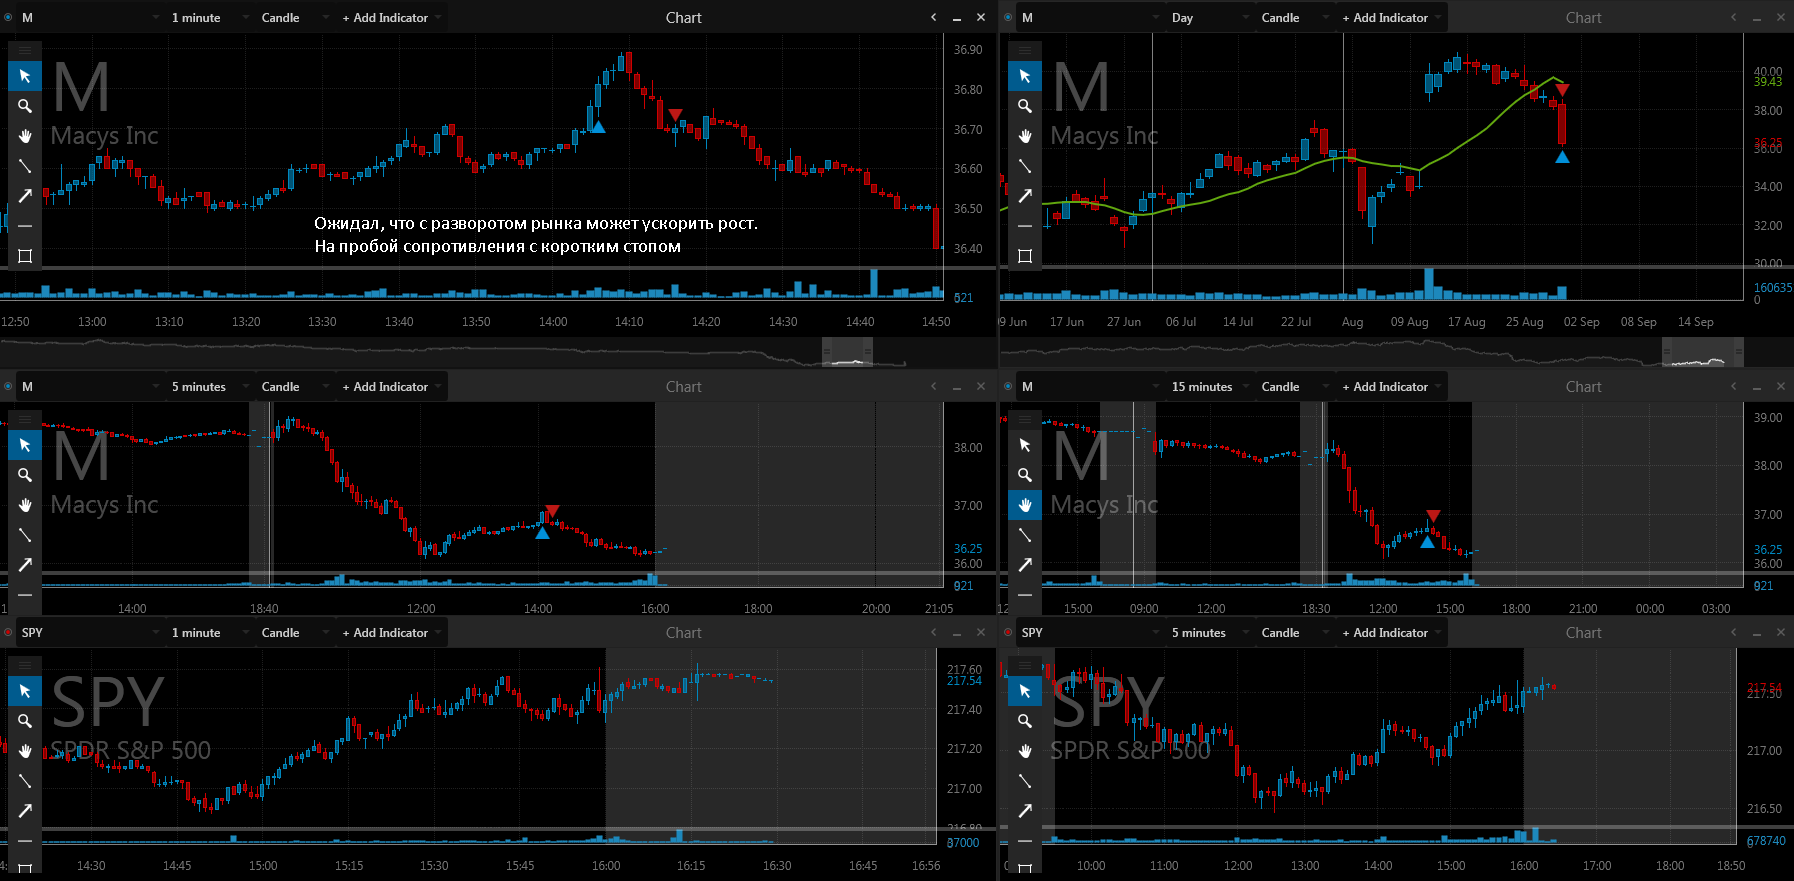The image size is (1794, 881).
Task: Open the Candle type dropdown in M Day chart
Action: tap(1294, 17)
